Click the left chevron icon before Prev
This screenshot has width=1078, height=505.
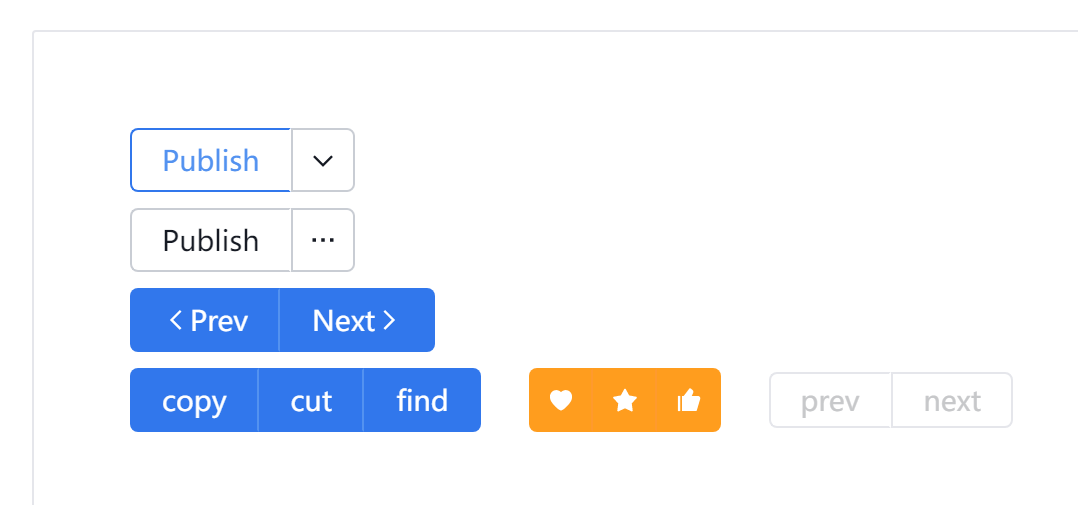click(x=175, y=319)
